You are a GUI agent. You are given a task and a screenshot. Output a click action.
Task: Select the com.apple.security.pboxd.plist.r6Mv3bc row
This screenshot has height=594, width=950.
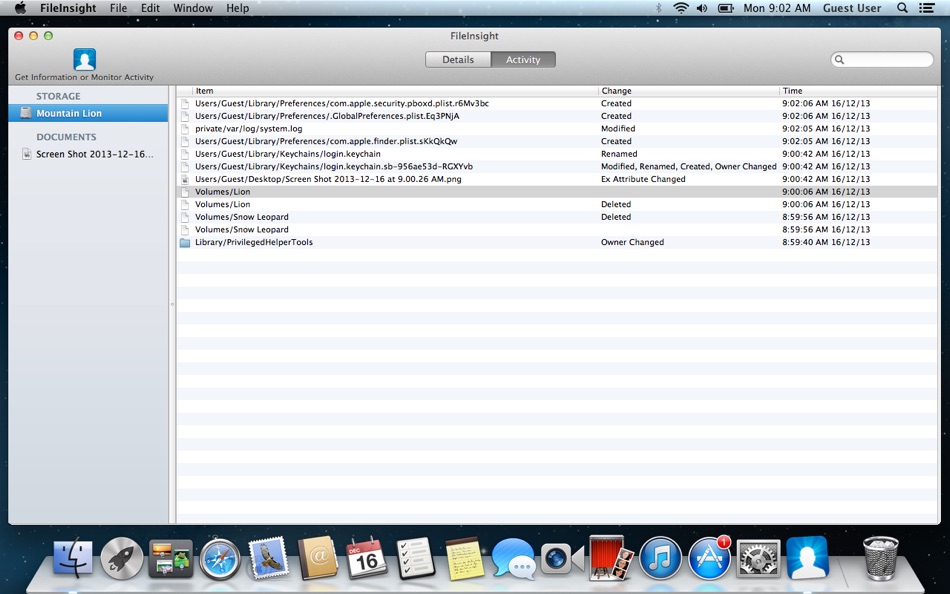click(557, 104)
